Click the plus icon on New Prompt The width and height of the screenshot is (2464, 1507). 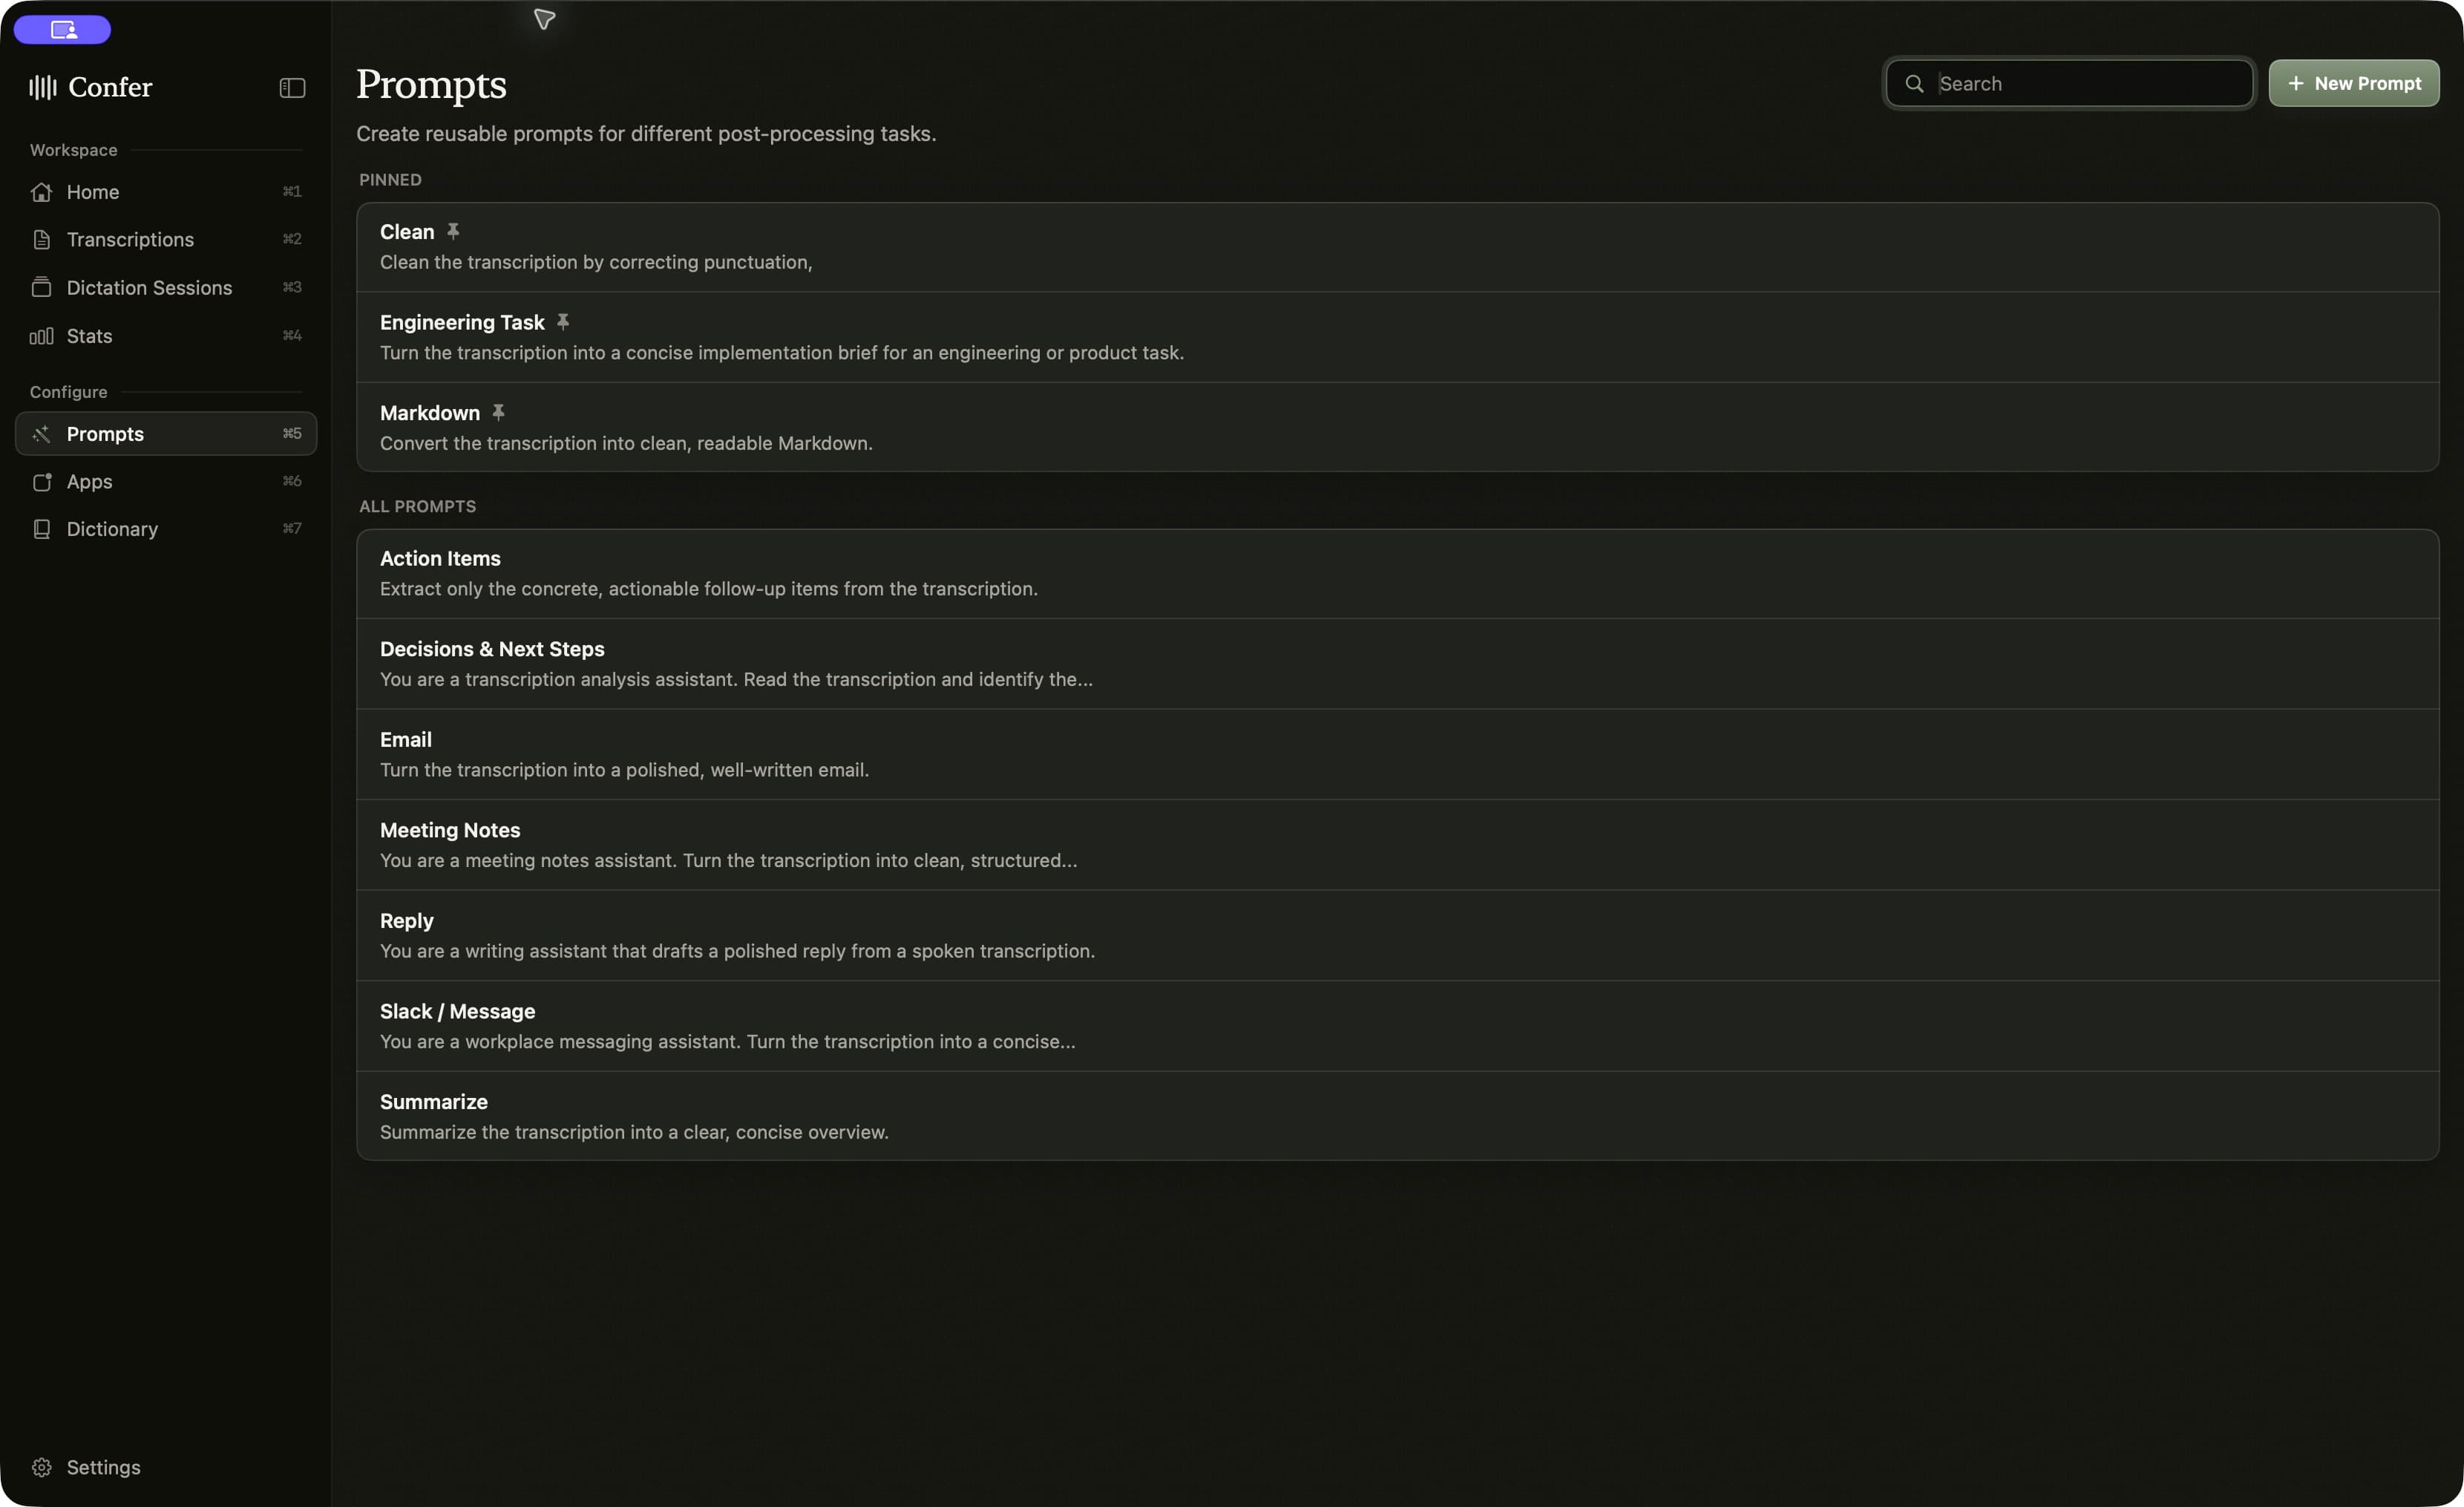(x=2295, y=84)
